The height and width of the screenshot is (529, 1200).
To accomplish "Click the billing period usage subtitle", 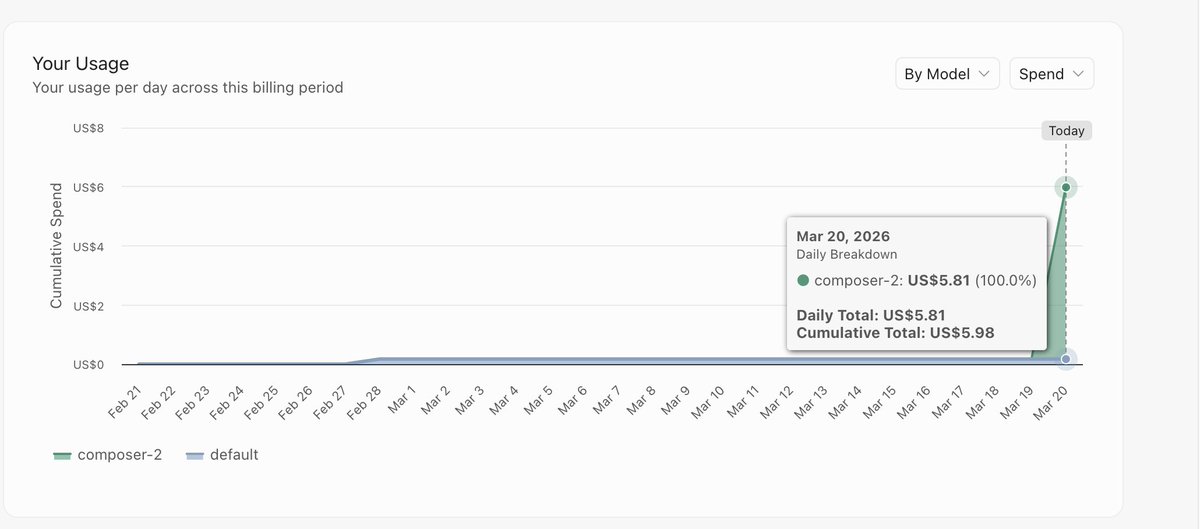I will [188, 88].
